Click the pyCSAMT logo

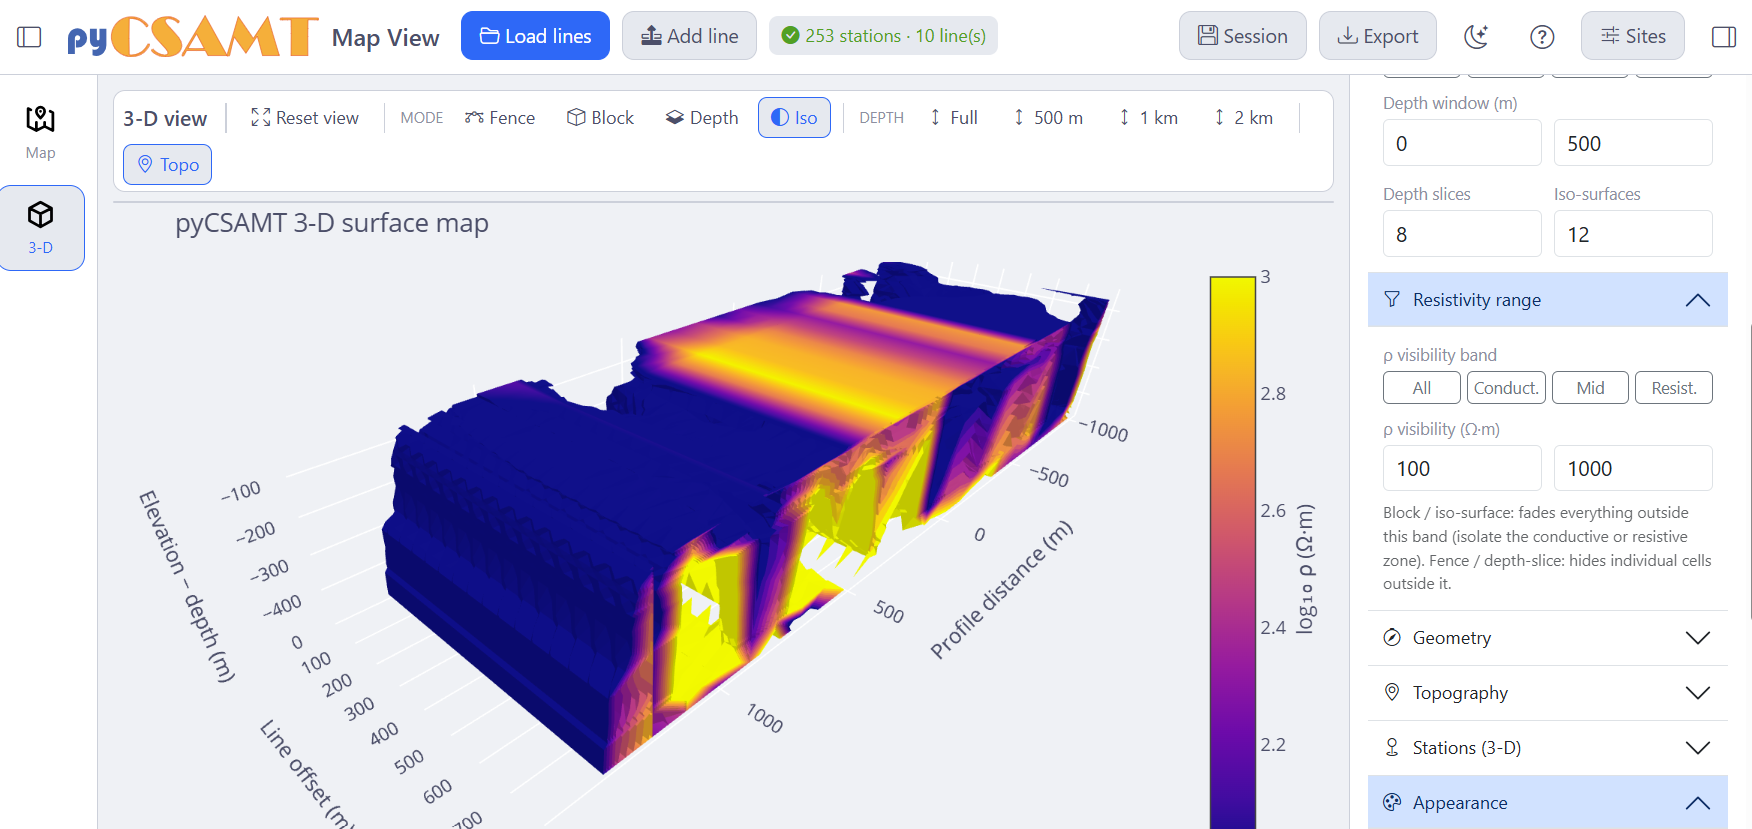point(192,37)
